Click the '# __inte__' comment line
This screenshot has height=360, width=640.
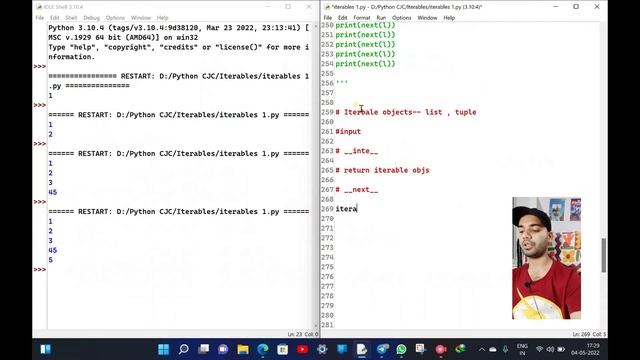[357, 151]
